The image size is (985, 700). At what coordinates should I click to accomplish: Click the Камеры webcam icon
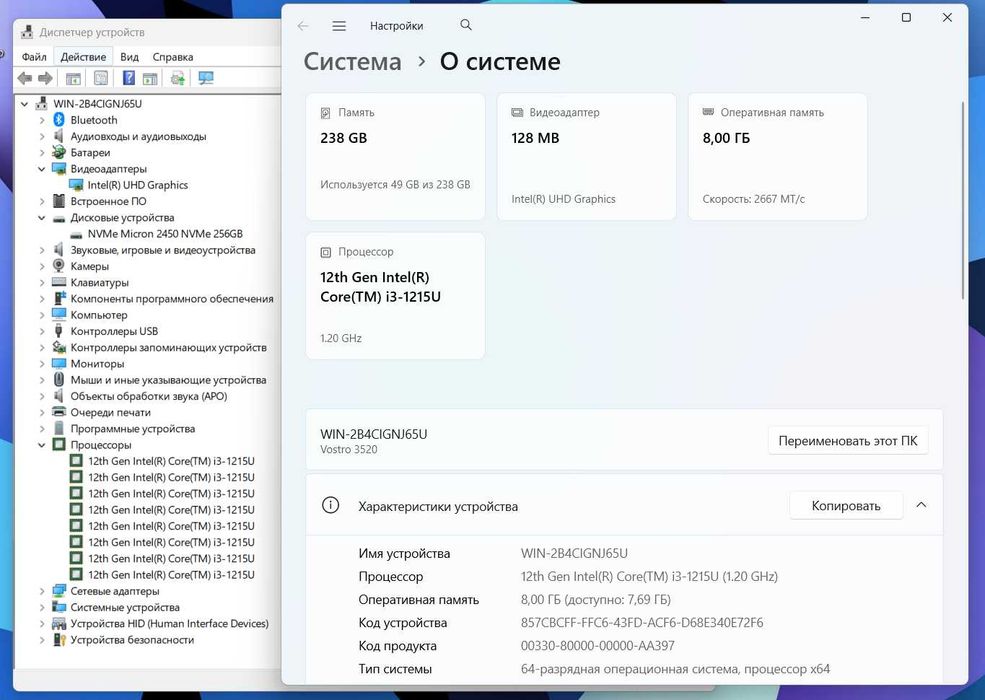point(59,266)
